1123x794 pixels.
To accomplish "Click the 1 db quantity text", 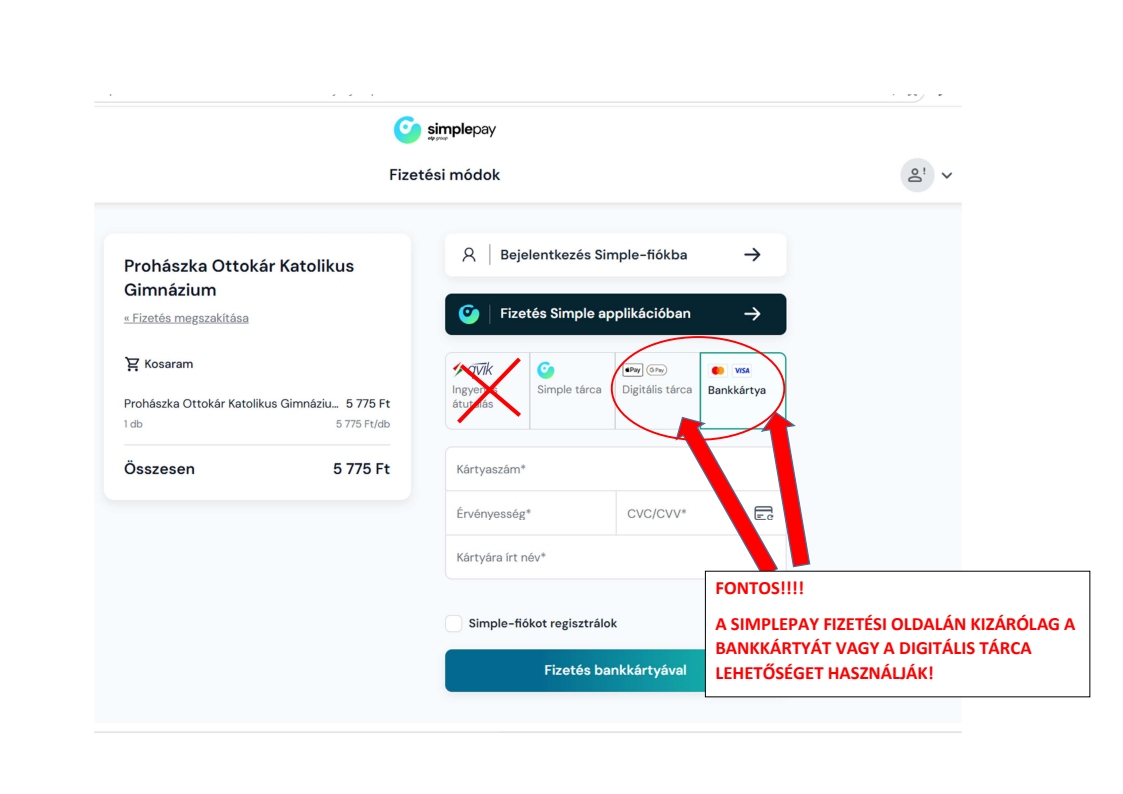I will pyautogui.click(x=133, y=424).
